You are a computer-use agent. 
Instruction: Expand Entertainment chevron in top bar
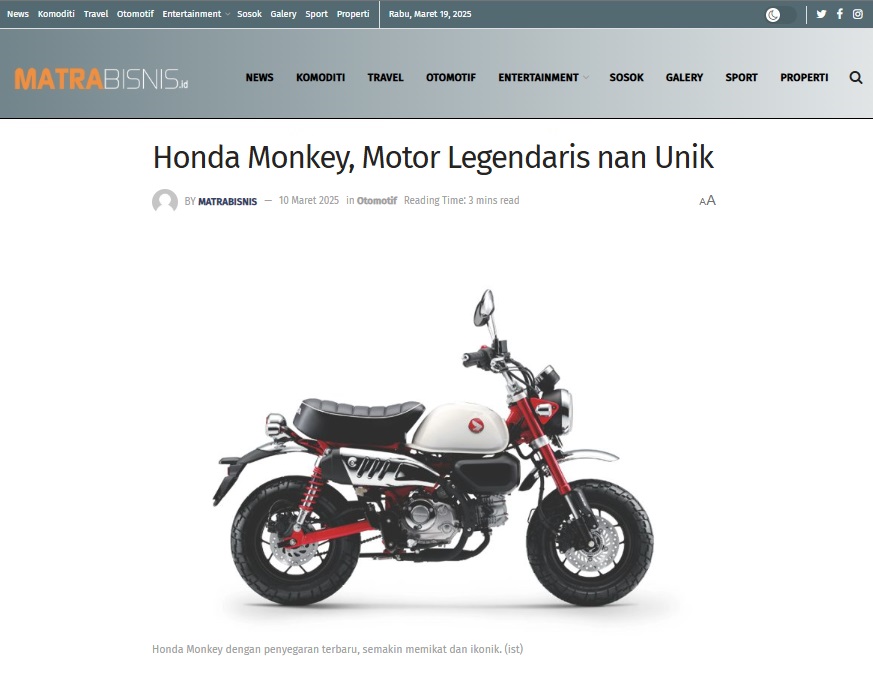(x=228, y=14)
